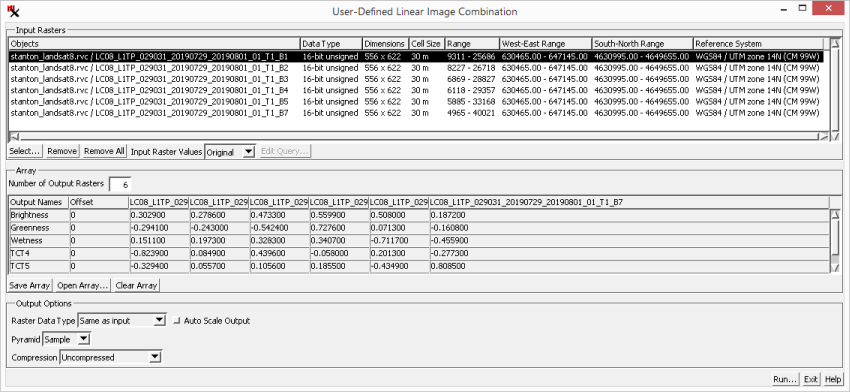Click the South-North Range column header
This screenshot has width=850, height=392.
642,44
